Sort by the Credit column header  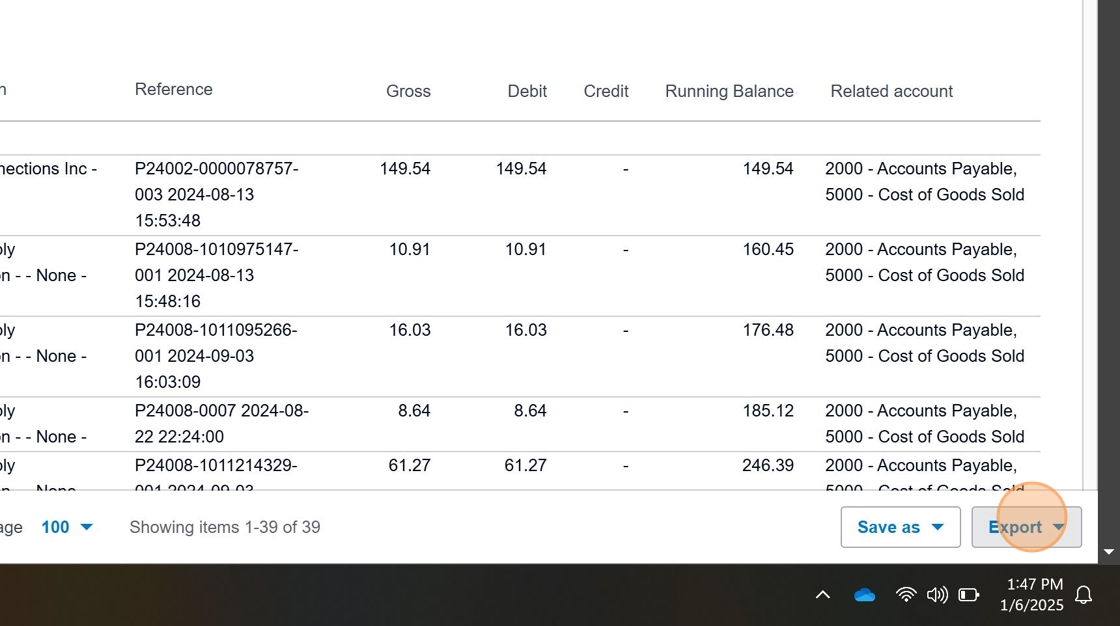point(606,91)
